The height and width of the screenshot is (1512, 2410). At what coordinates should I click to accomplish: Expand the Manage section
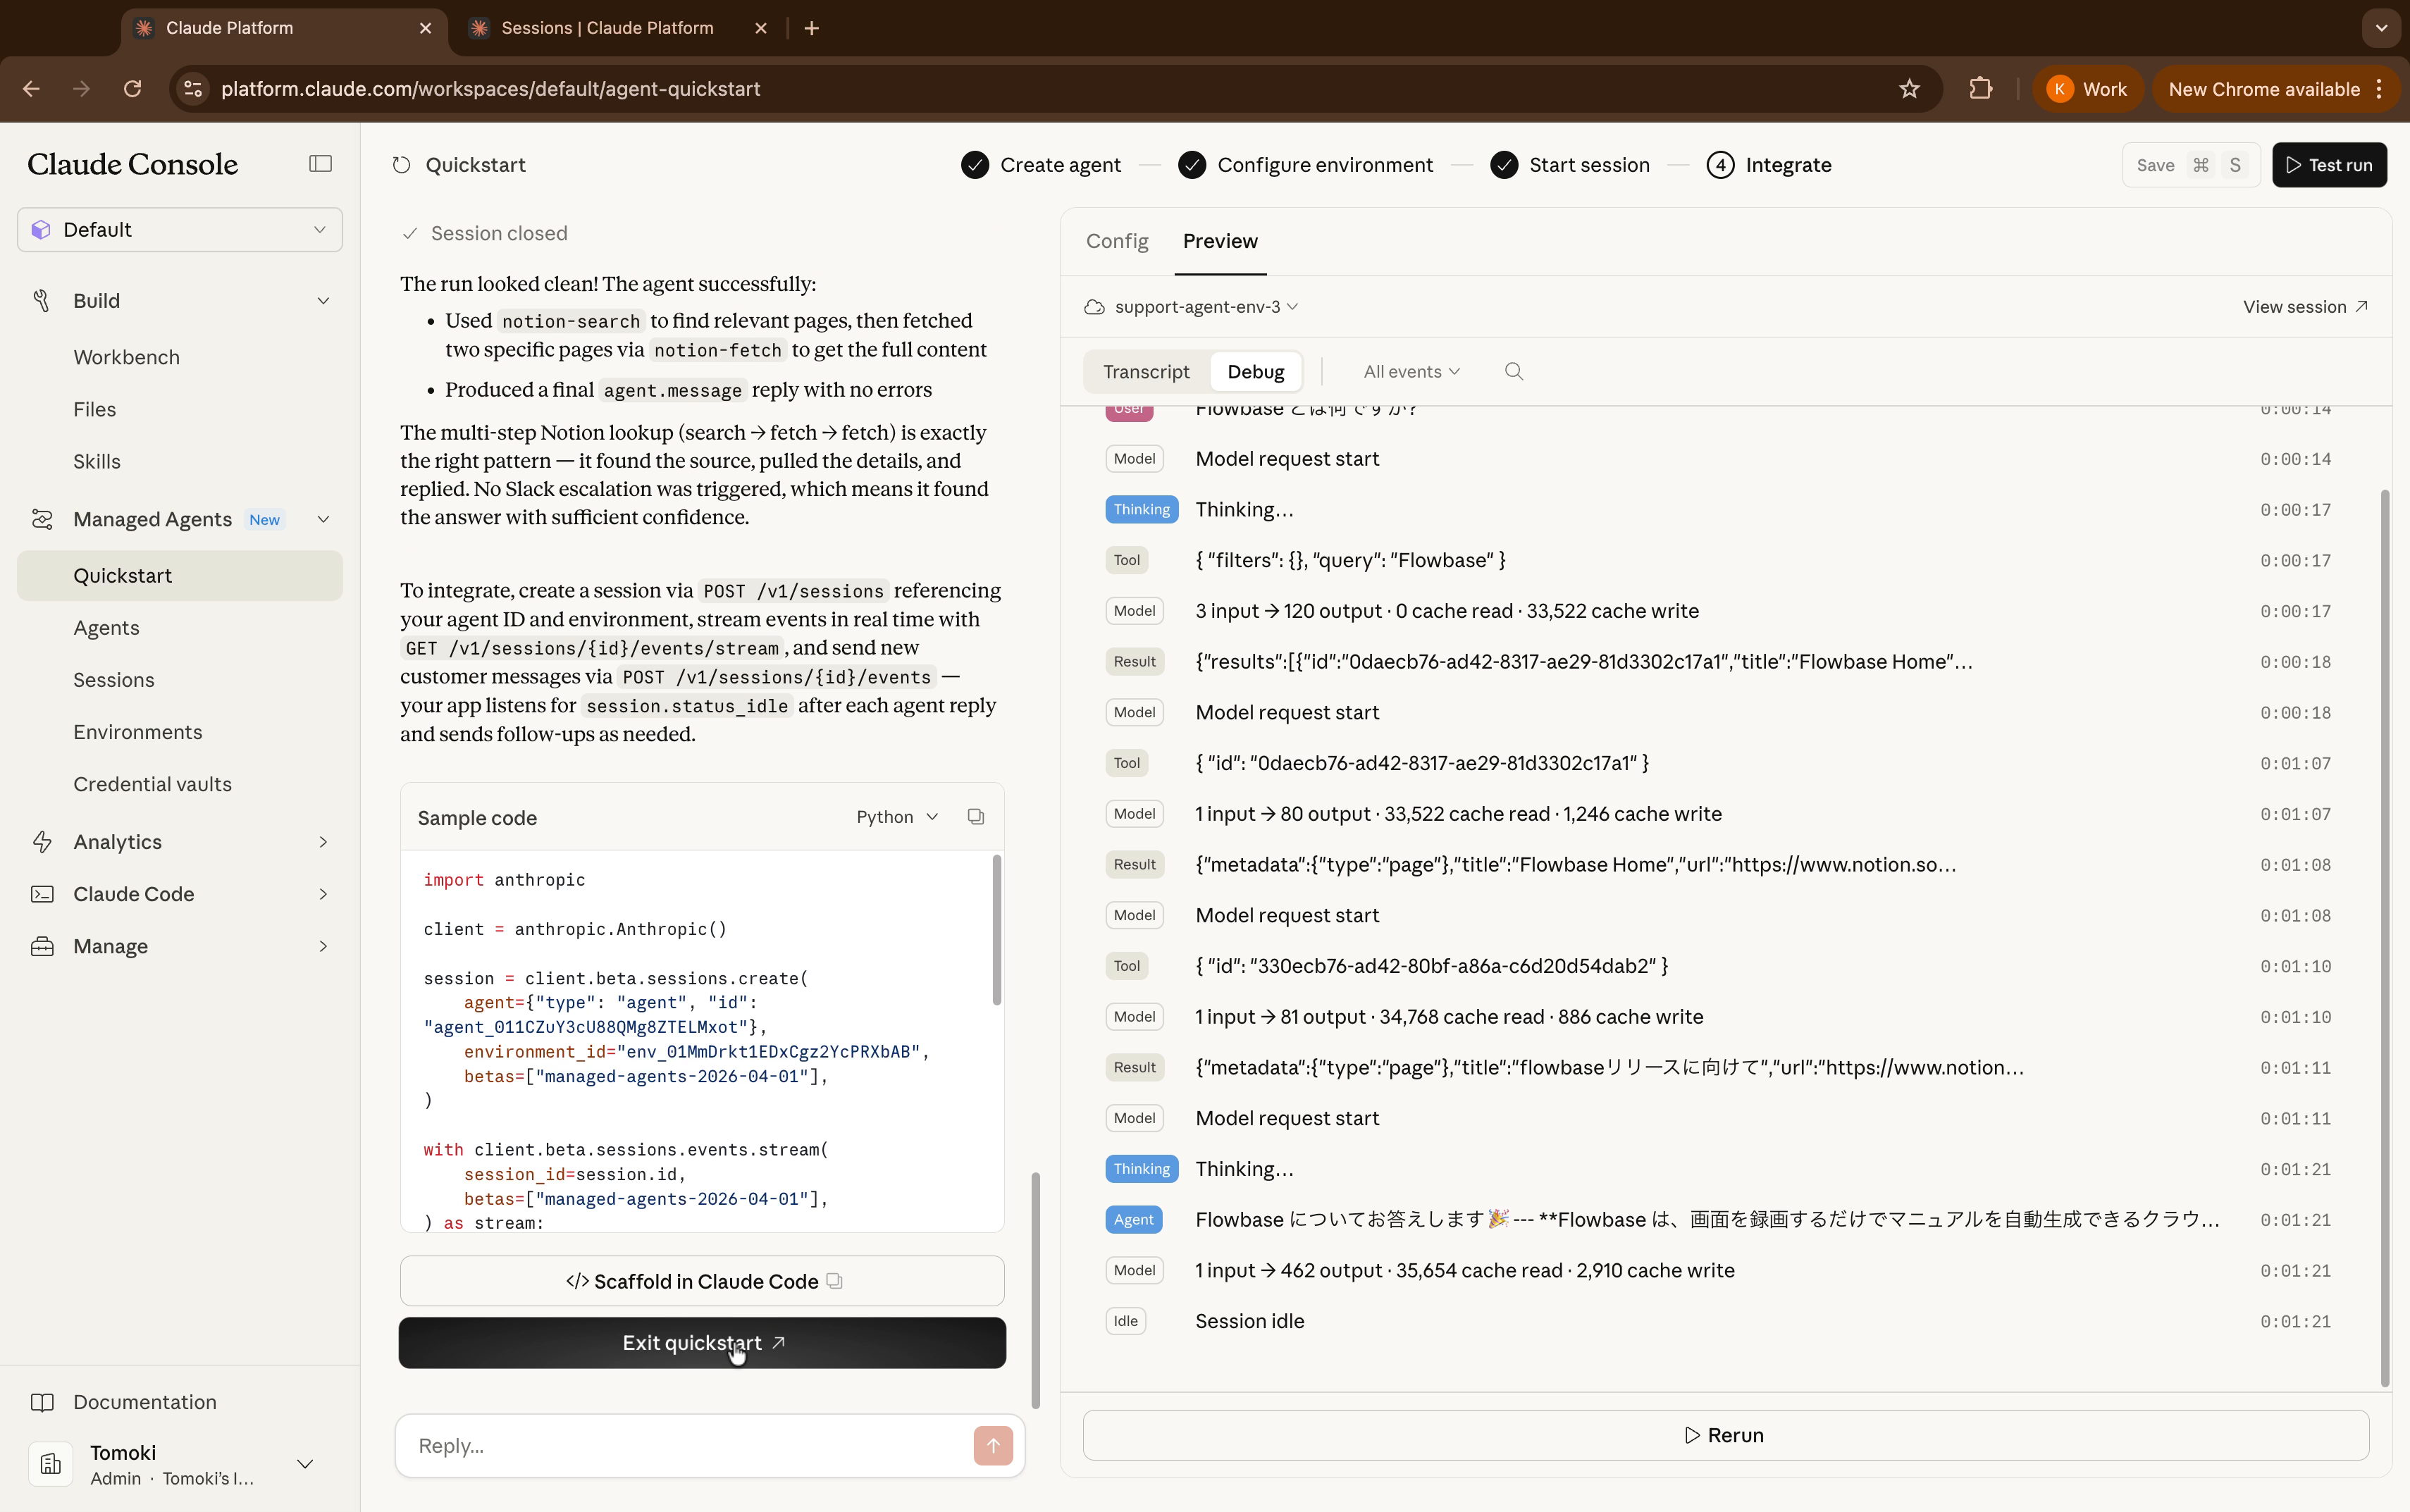tap(323, 946)
